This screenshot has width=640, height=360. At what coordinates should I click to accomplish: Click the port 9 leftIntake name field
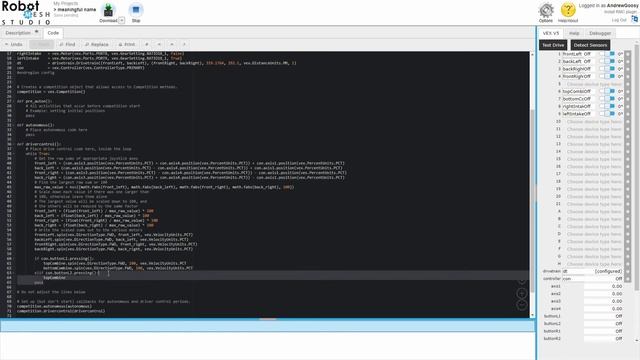pos(573,114)
